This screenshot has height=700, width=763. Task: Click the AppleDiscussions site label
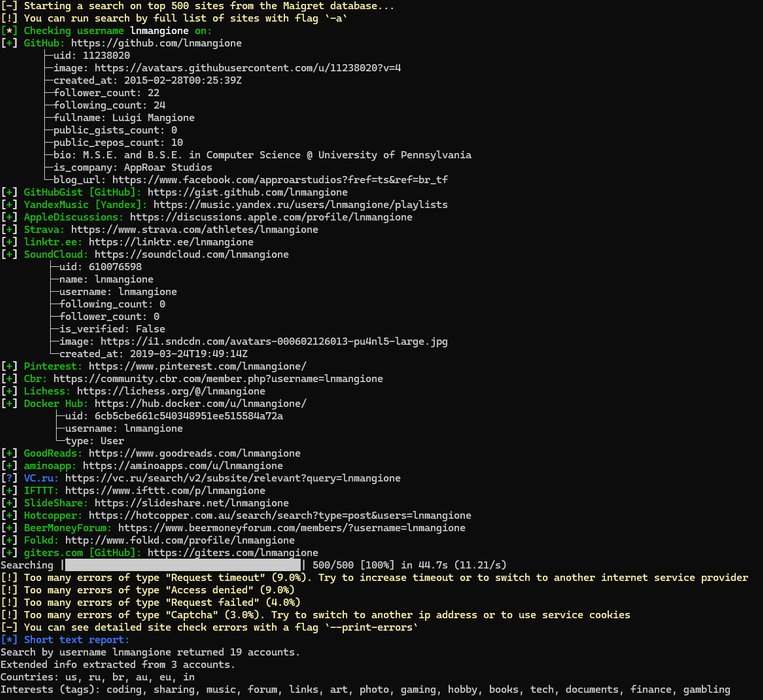pyautogui.click(x=73, y=217)
